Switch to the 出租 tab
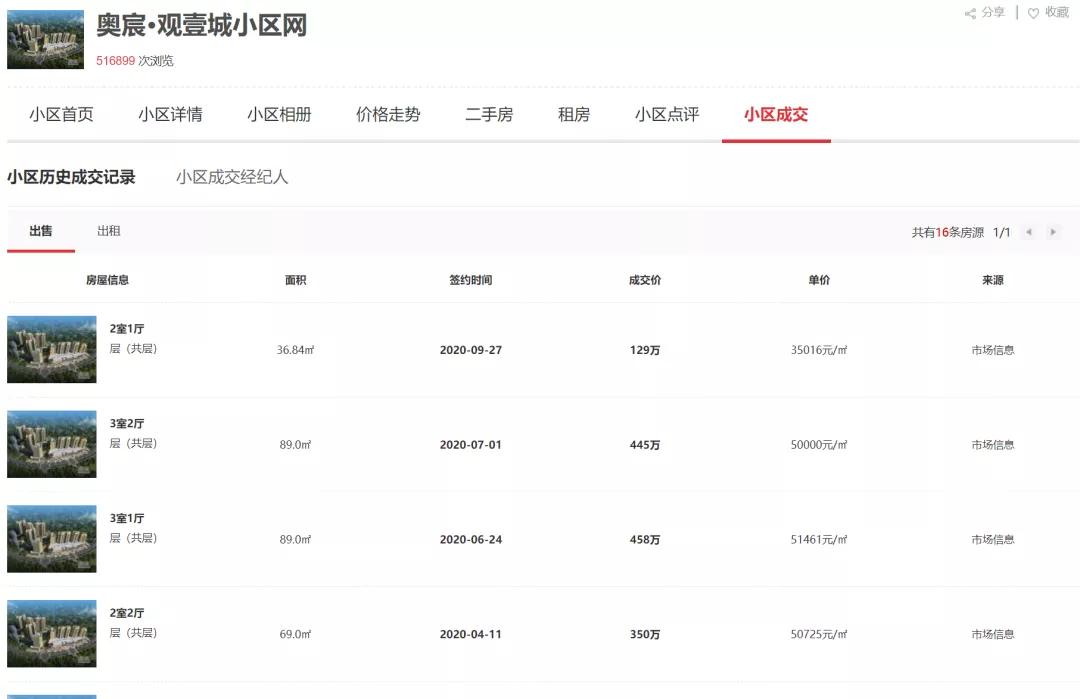 [x=110, y=230]
